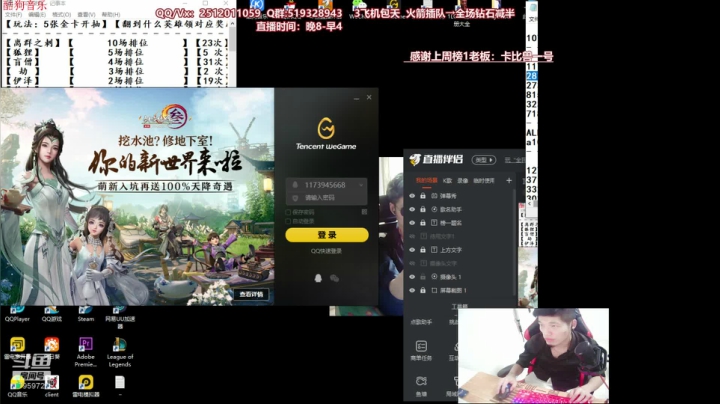Open the QQ音乐 desktop shortcut
The height and width of the screenshot is (404, 720).
point(17,386)
